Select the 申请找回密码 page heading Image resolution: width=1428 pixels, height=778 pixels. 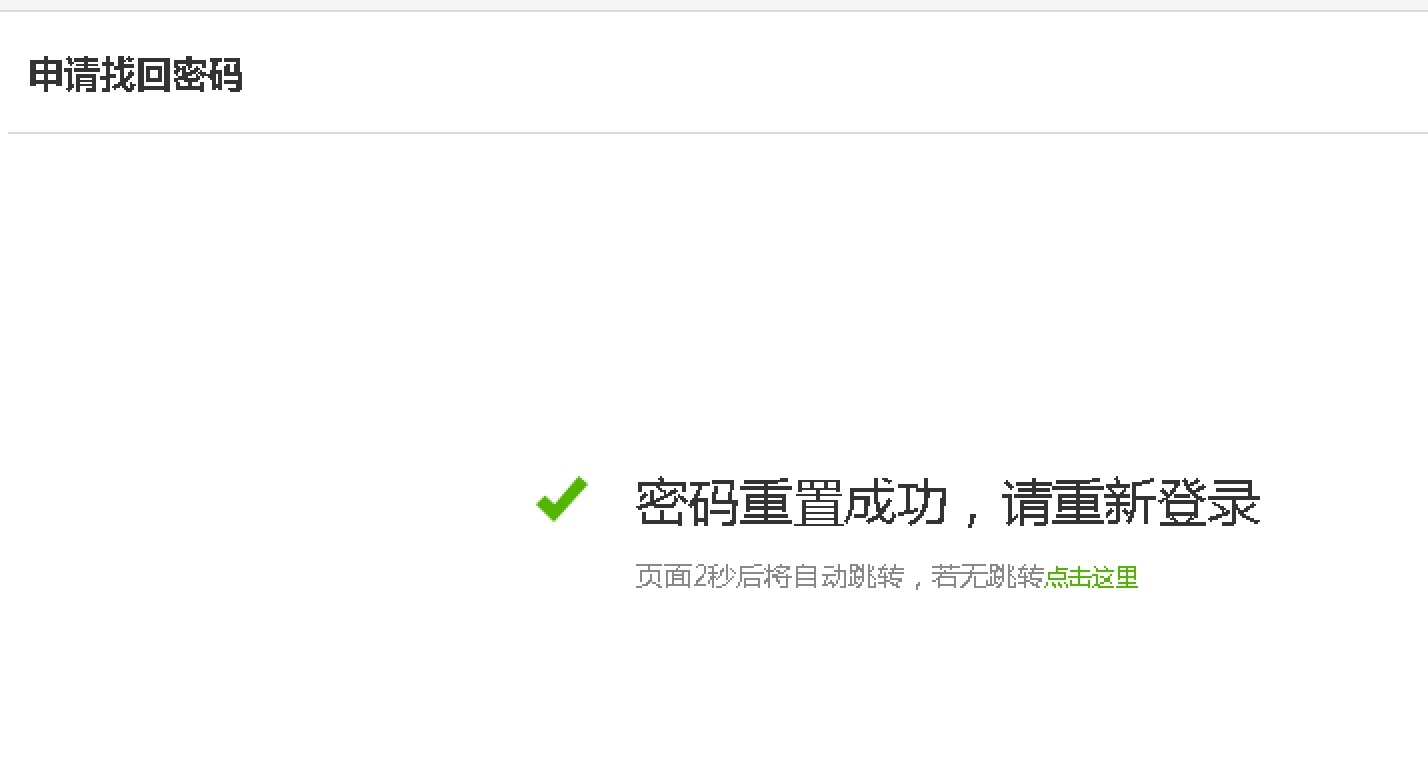135,75
